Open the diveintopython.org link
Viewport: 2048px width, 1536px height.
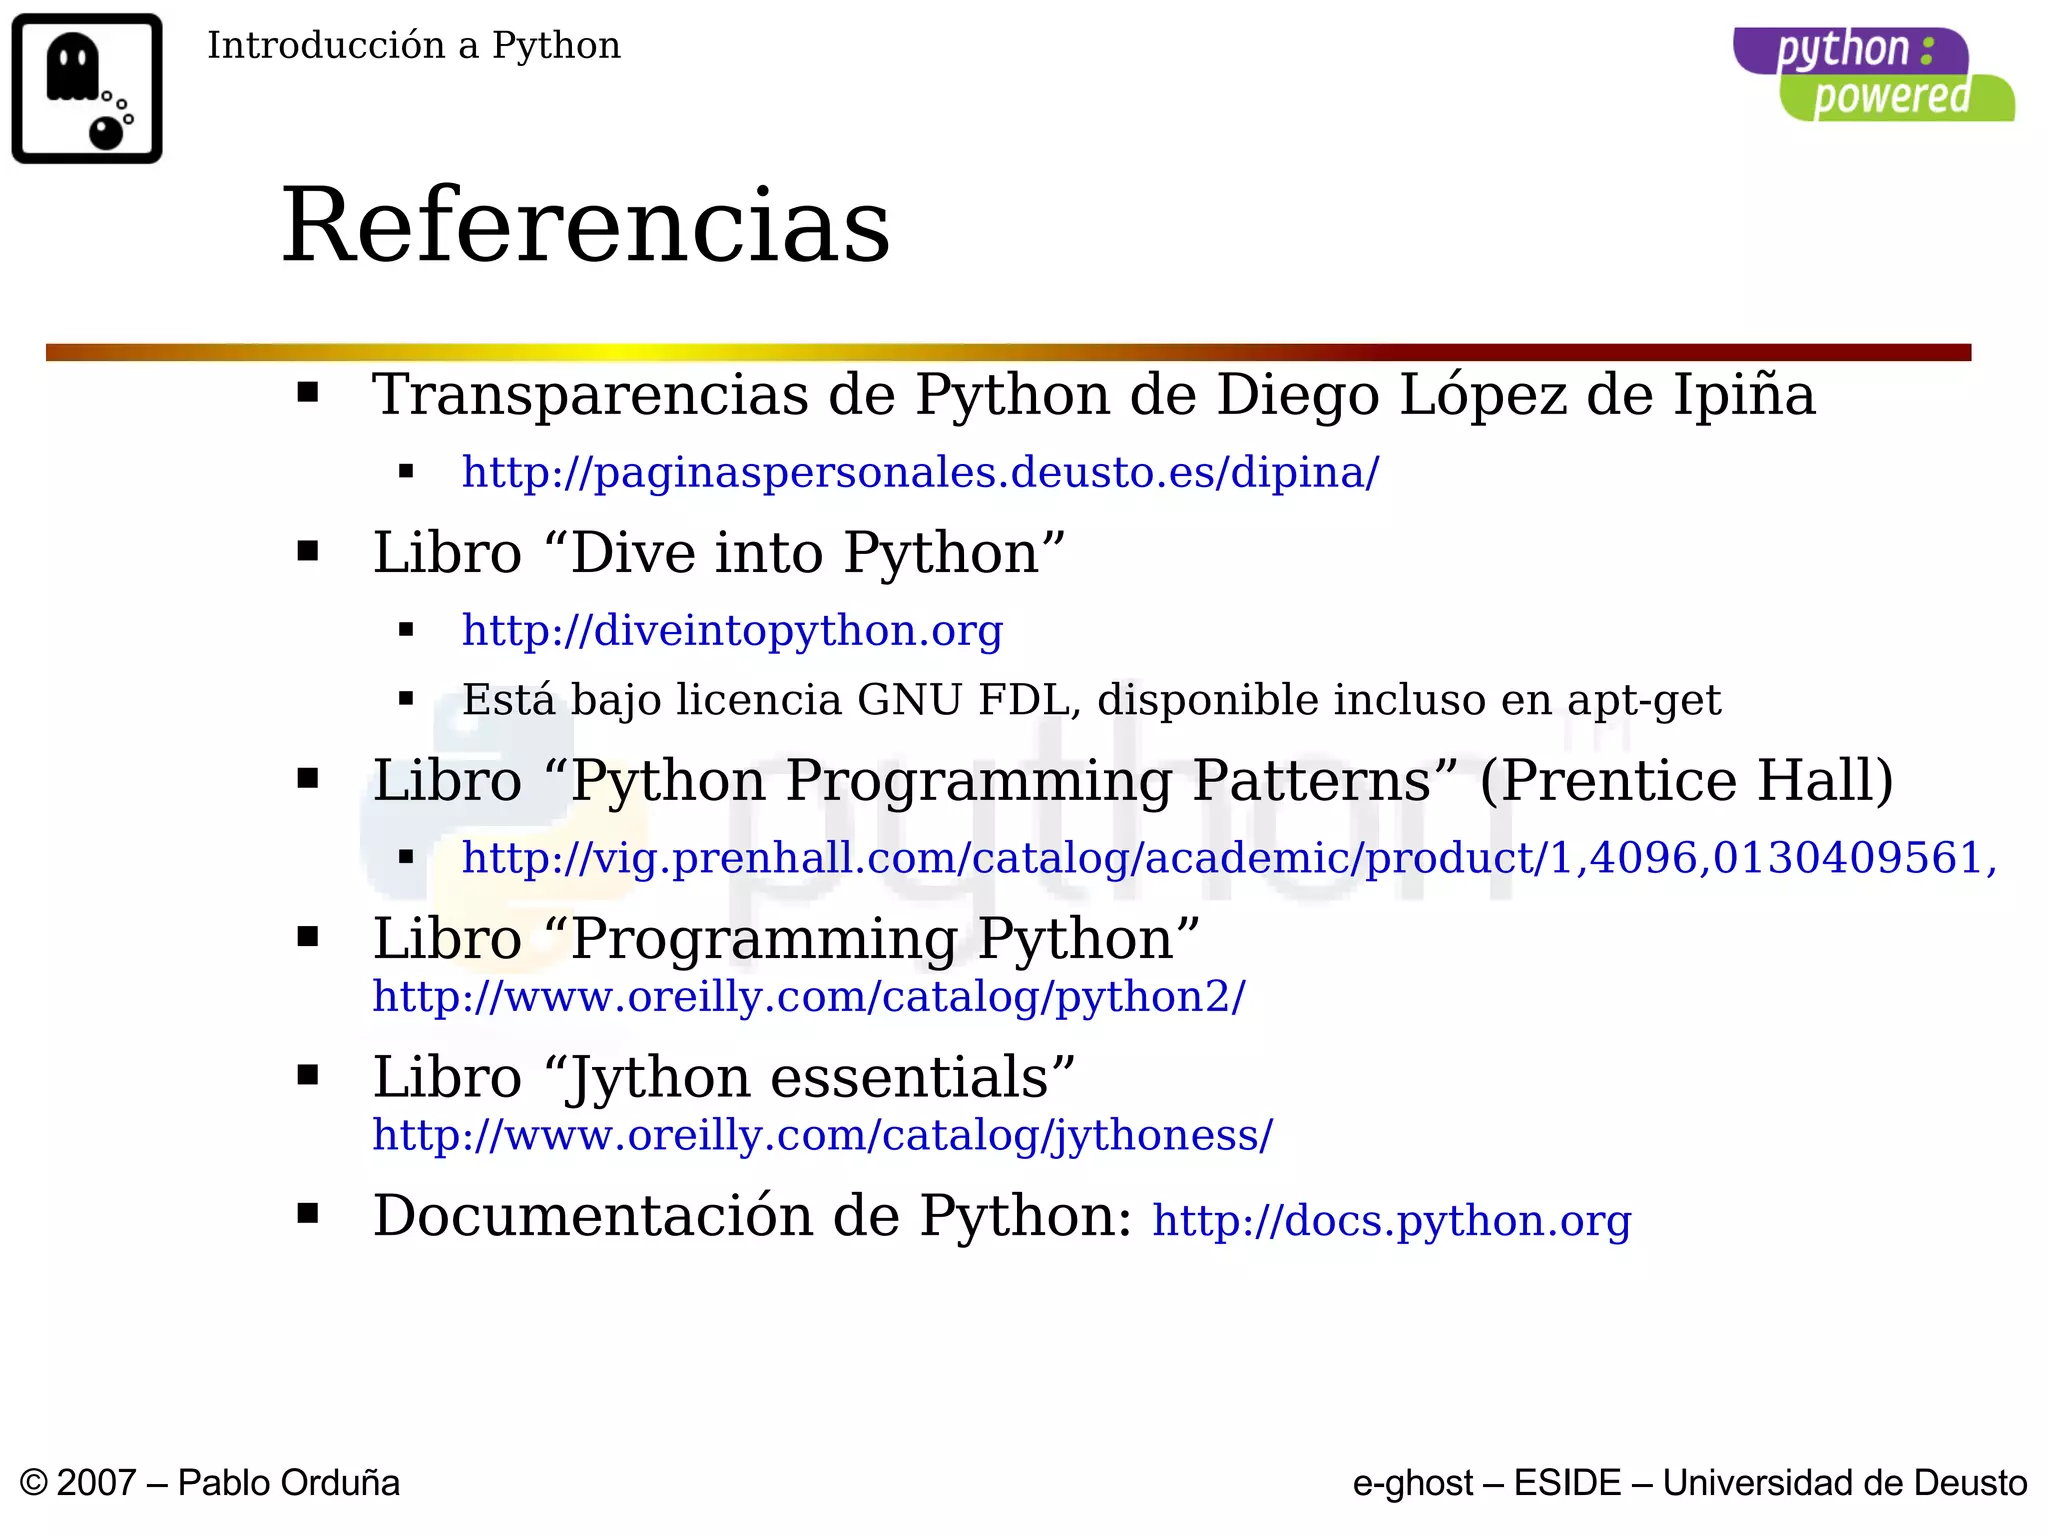point(732,630)
